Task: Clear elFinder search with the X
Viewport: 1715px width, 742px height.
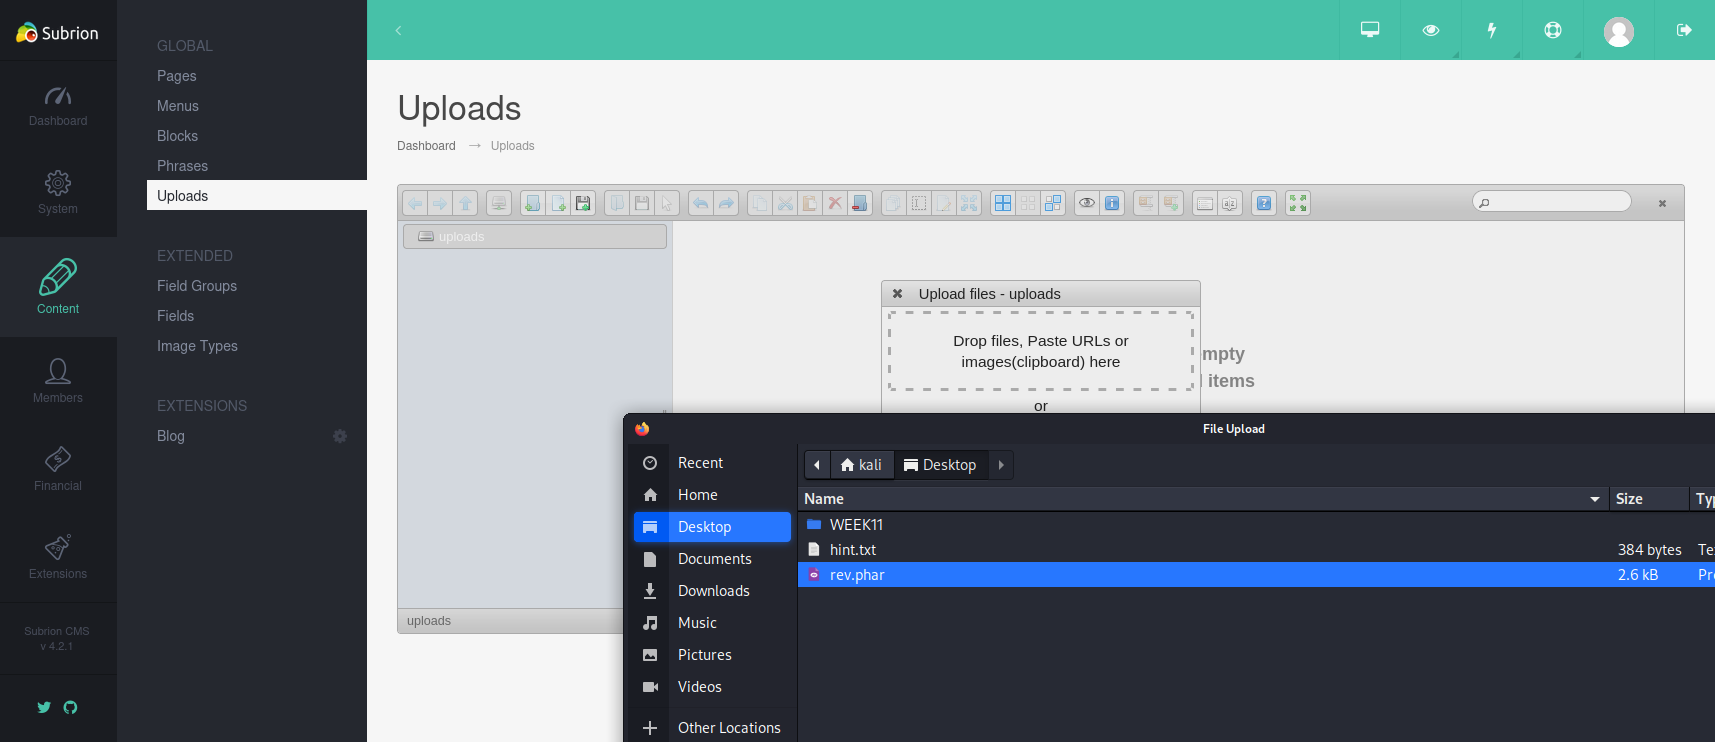Action: 1662,203
